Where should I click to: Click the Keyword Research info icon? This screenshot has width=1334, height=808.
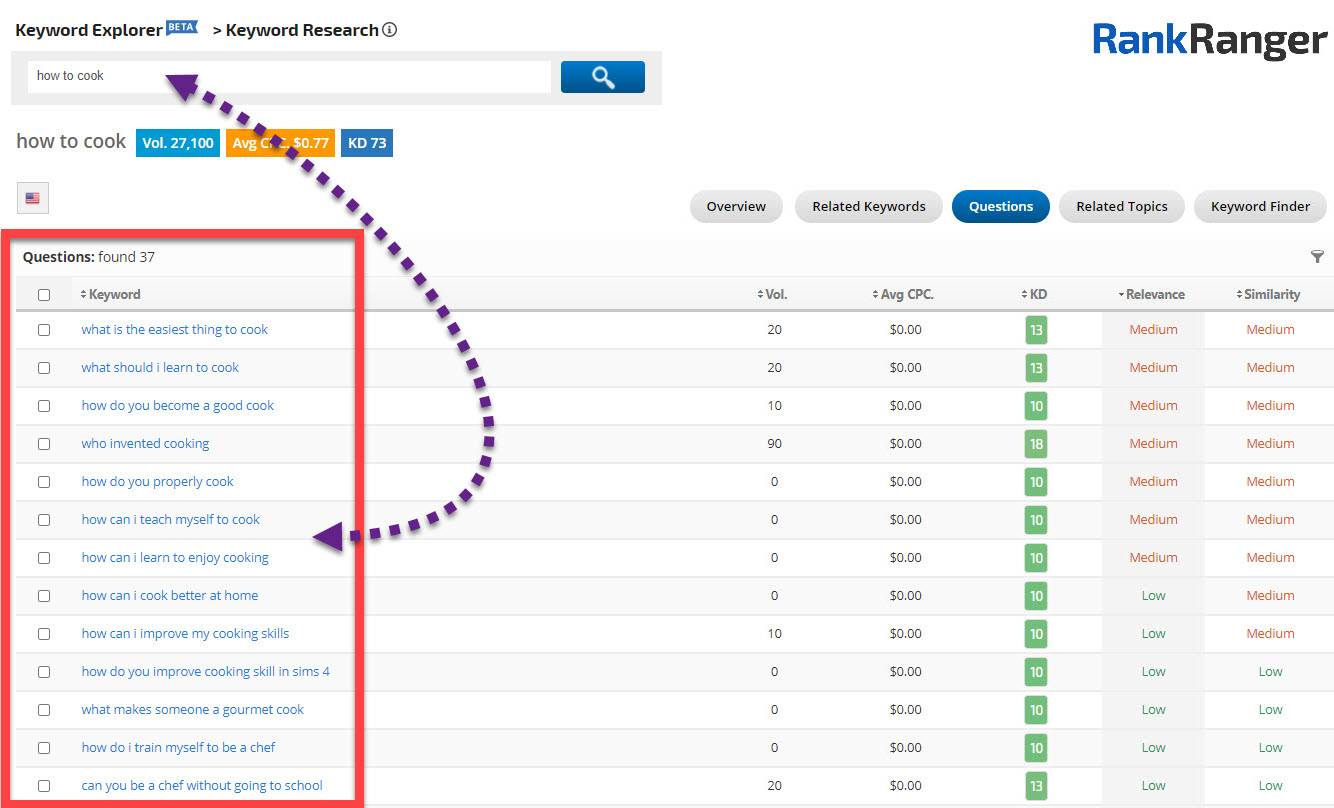click(390, 30)
